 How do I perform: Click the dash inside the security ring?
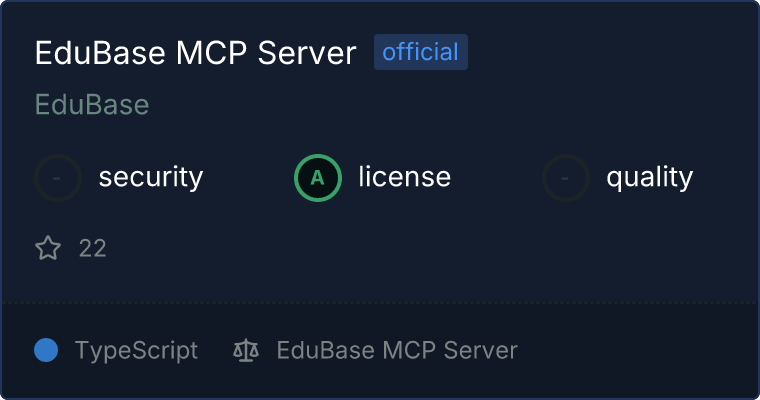tap(57, 178)
